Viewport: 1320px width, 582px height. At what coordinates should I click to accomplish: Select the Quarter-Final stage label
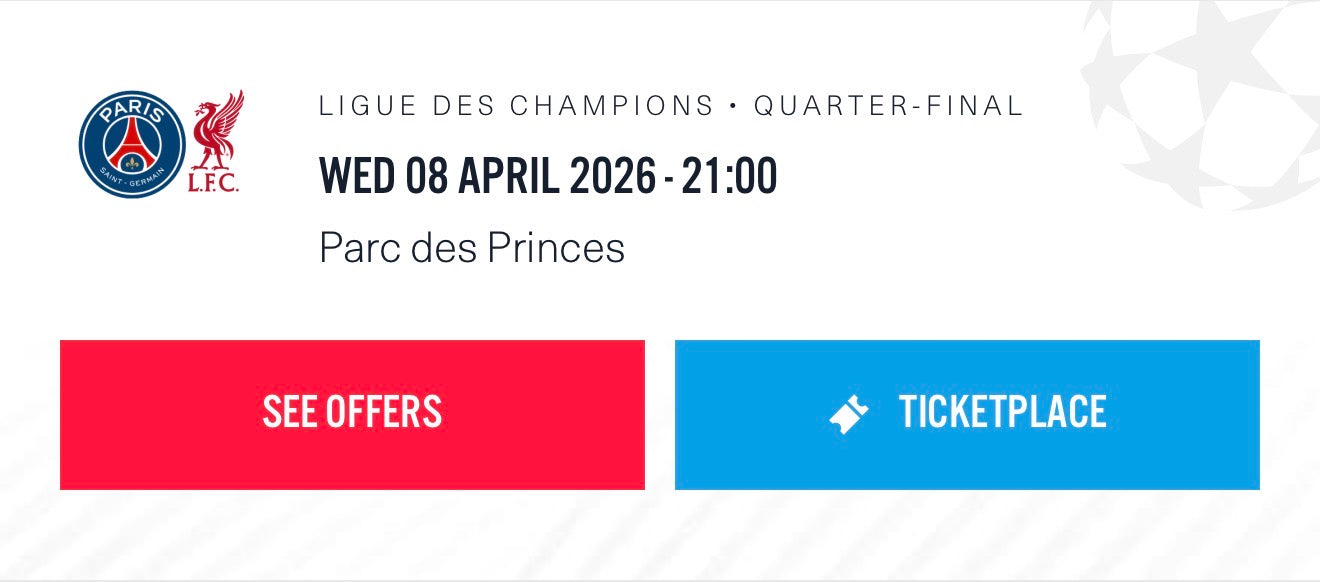click(889, 106)
